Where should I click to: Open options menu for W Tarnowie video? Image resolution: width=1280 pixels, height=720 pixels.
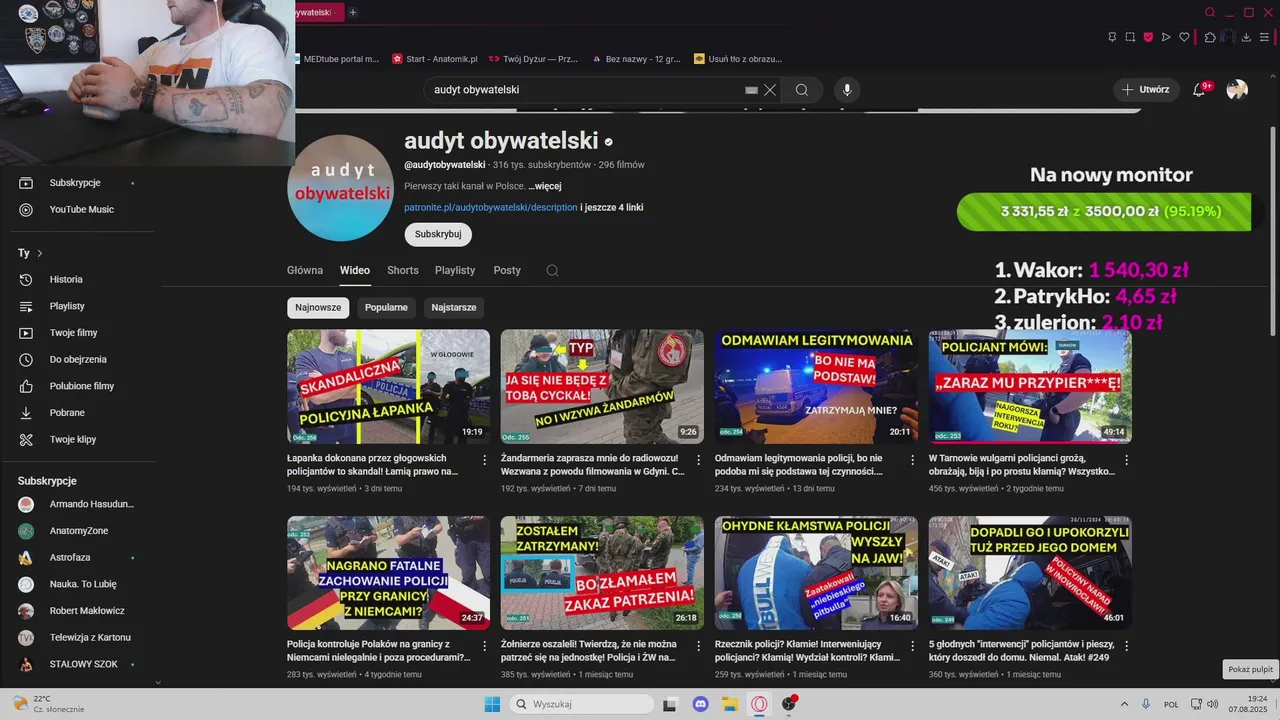pos(1126,460)
